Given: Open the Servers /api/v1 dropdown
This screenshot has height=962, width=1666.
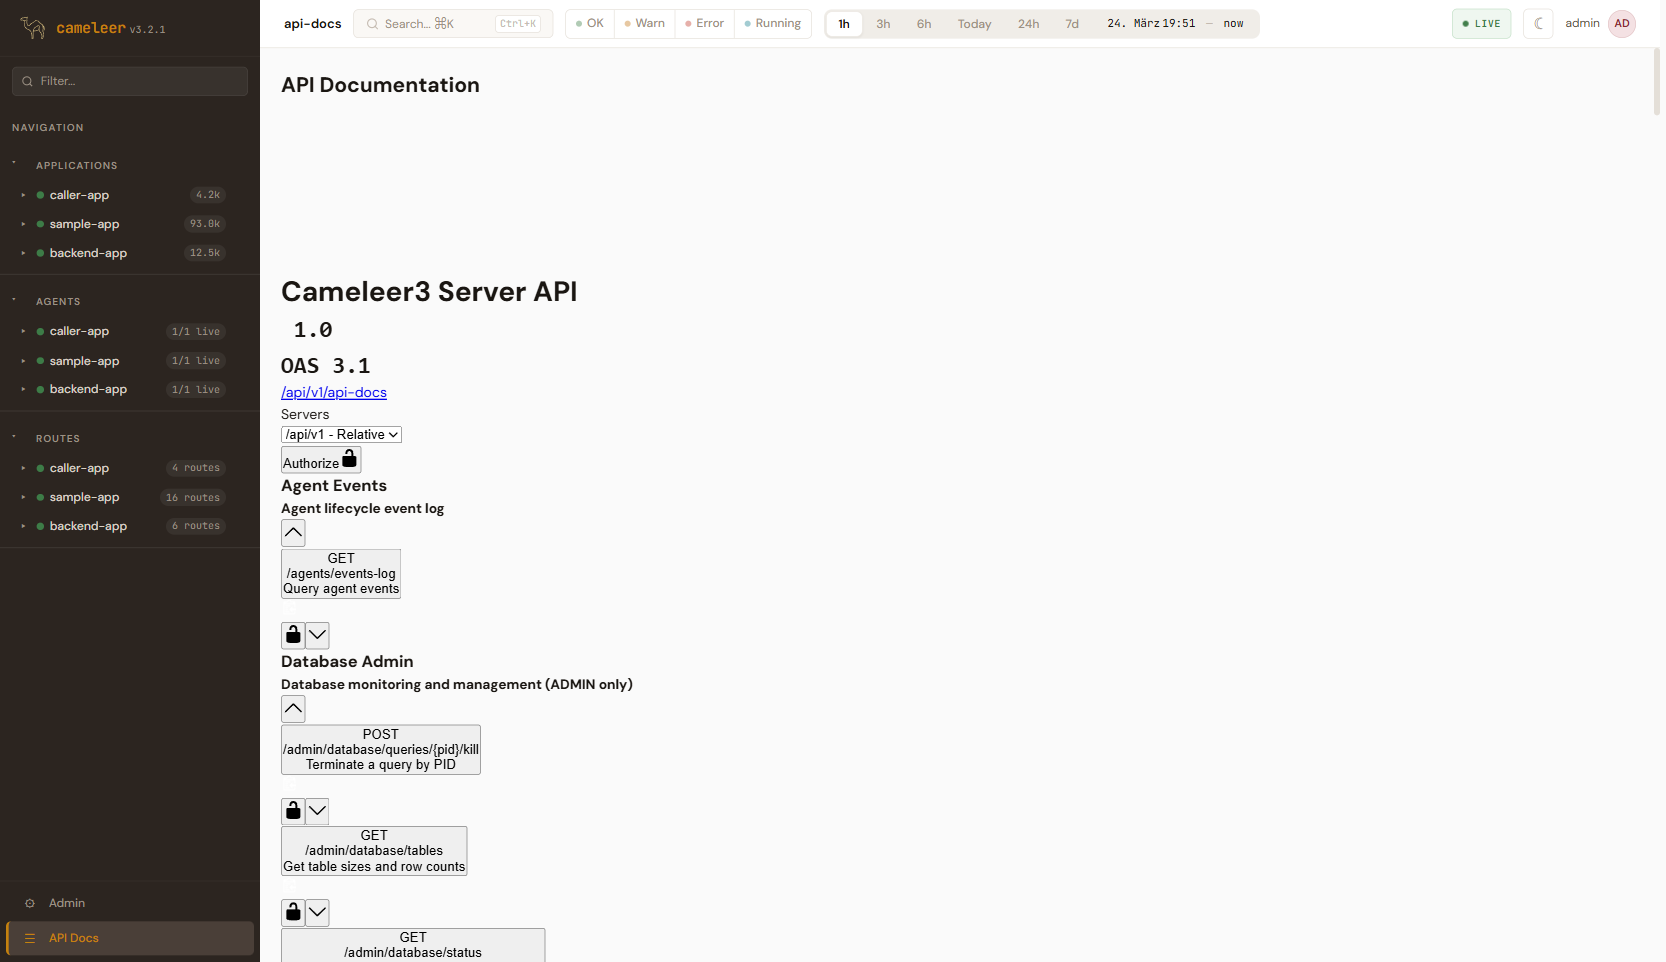Looking at the screenshot, I should tap(341, 435).
